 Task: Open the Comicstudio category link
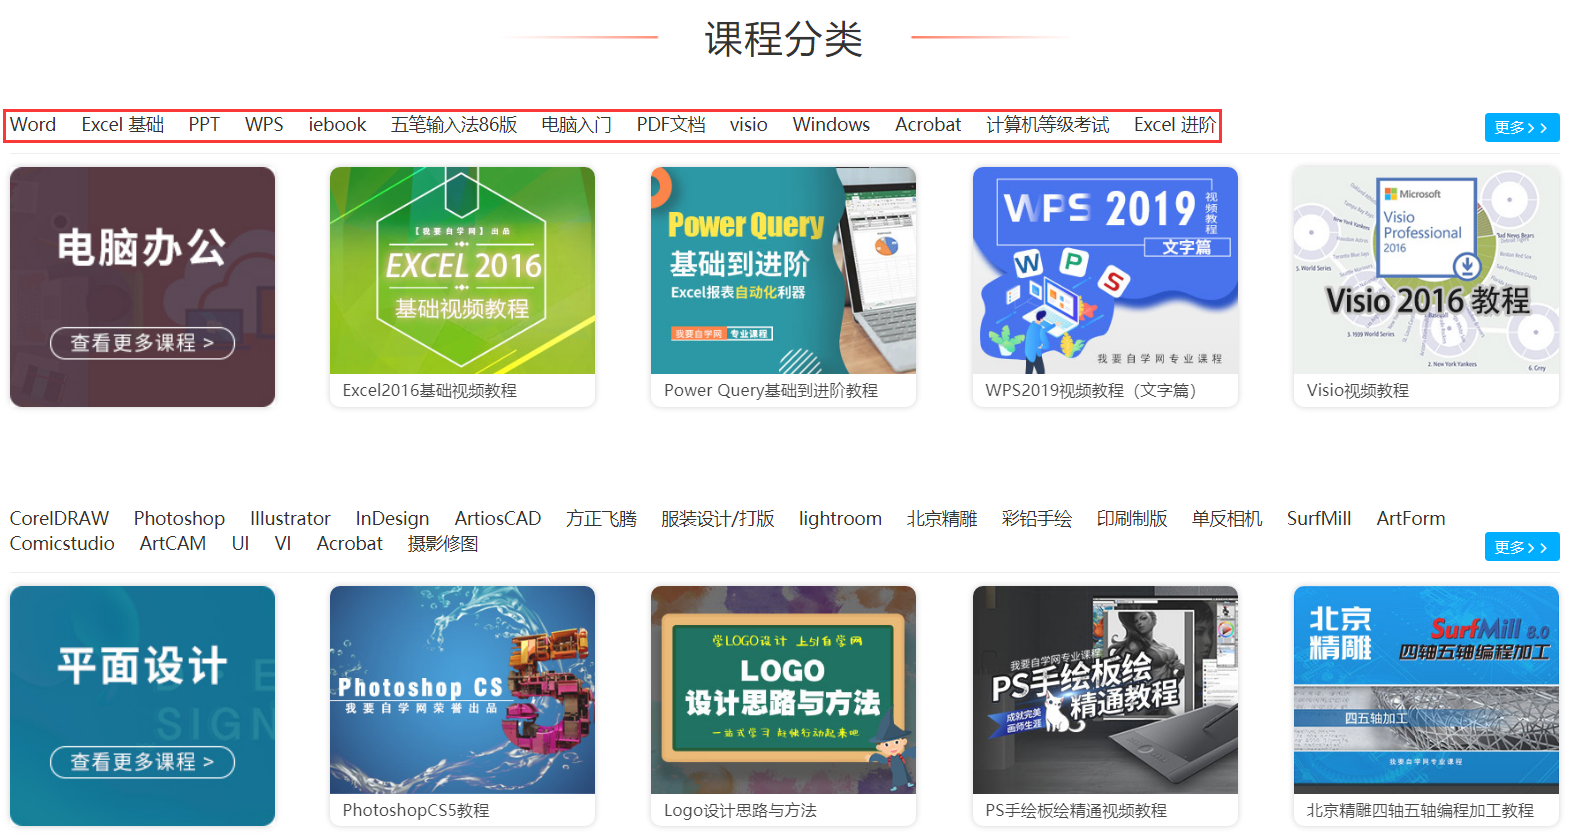click(x=62, y=543)
